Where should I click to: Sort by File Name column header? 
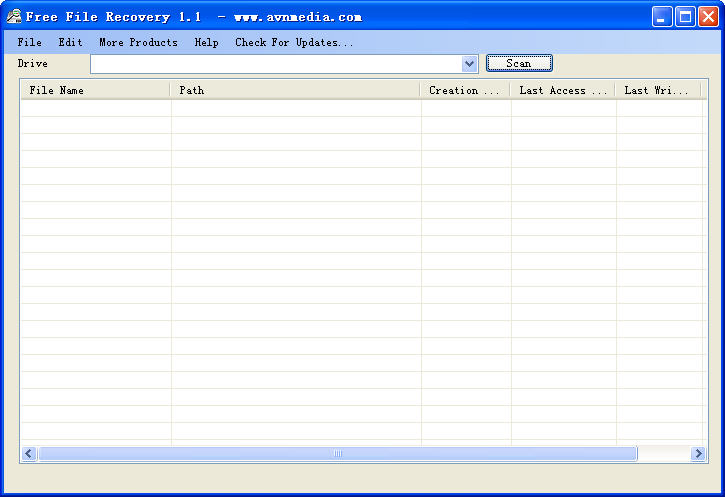click(x=95, y=90)
